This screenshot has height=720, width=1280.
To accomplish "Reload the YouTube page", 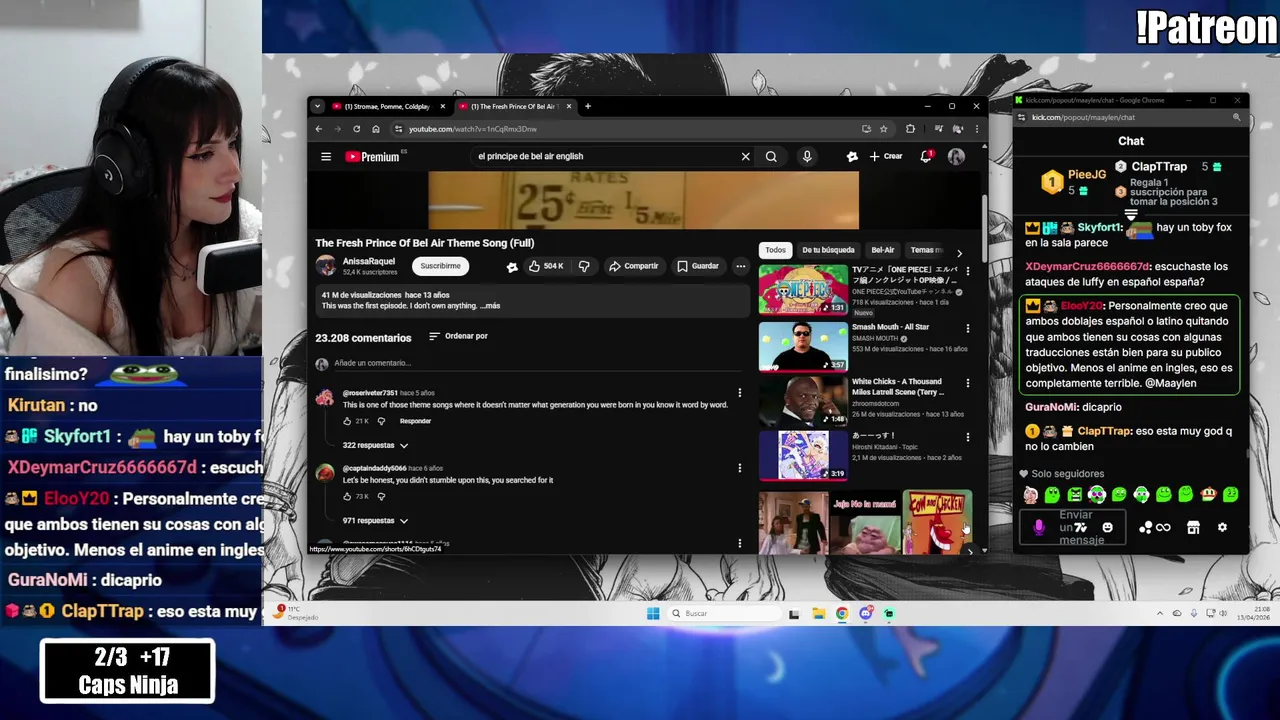I will click(356, 129).
